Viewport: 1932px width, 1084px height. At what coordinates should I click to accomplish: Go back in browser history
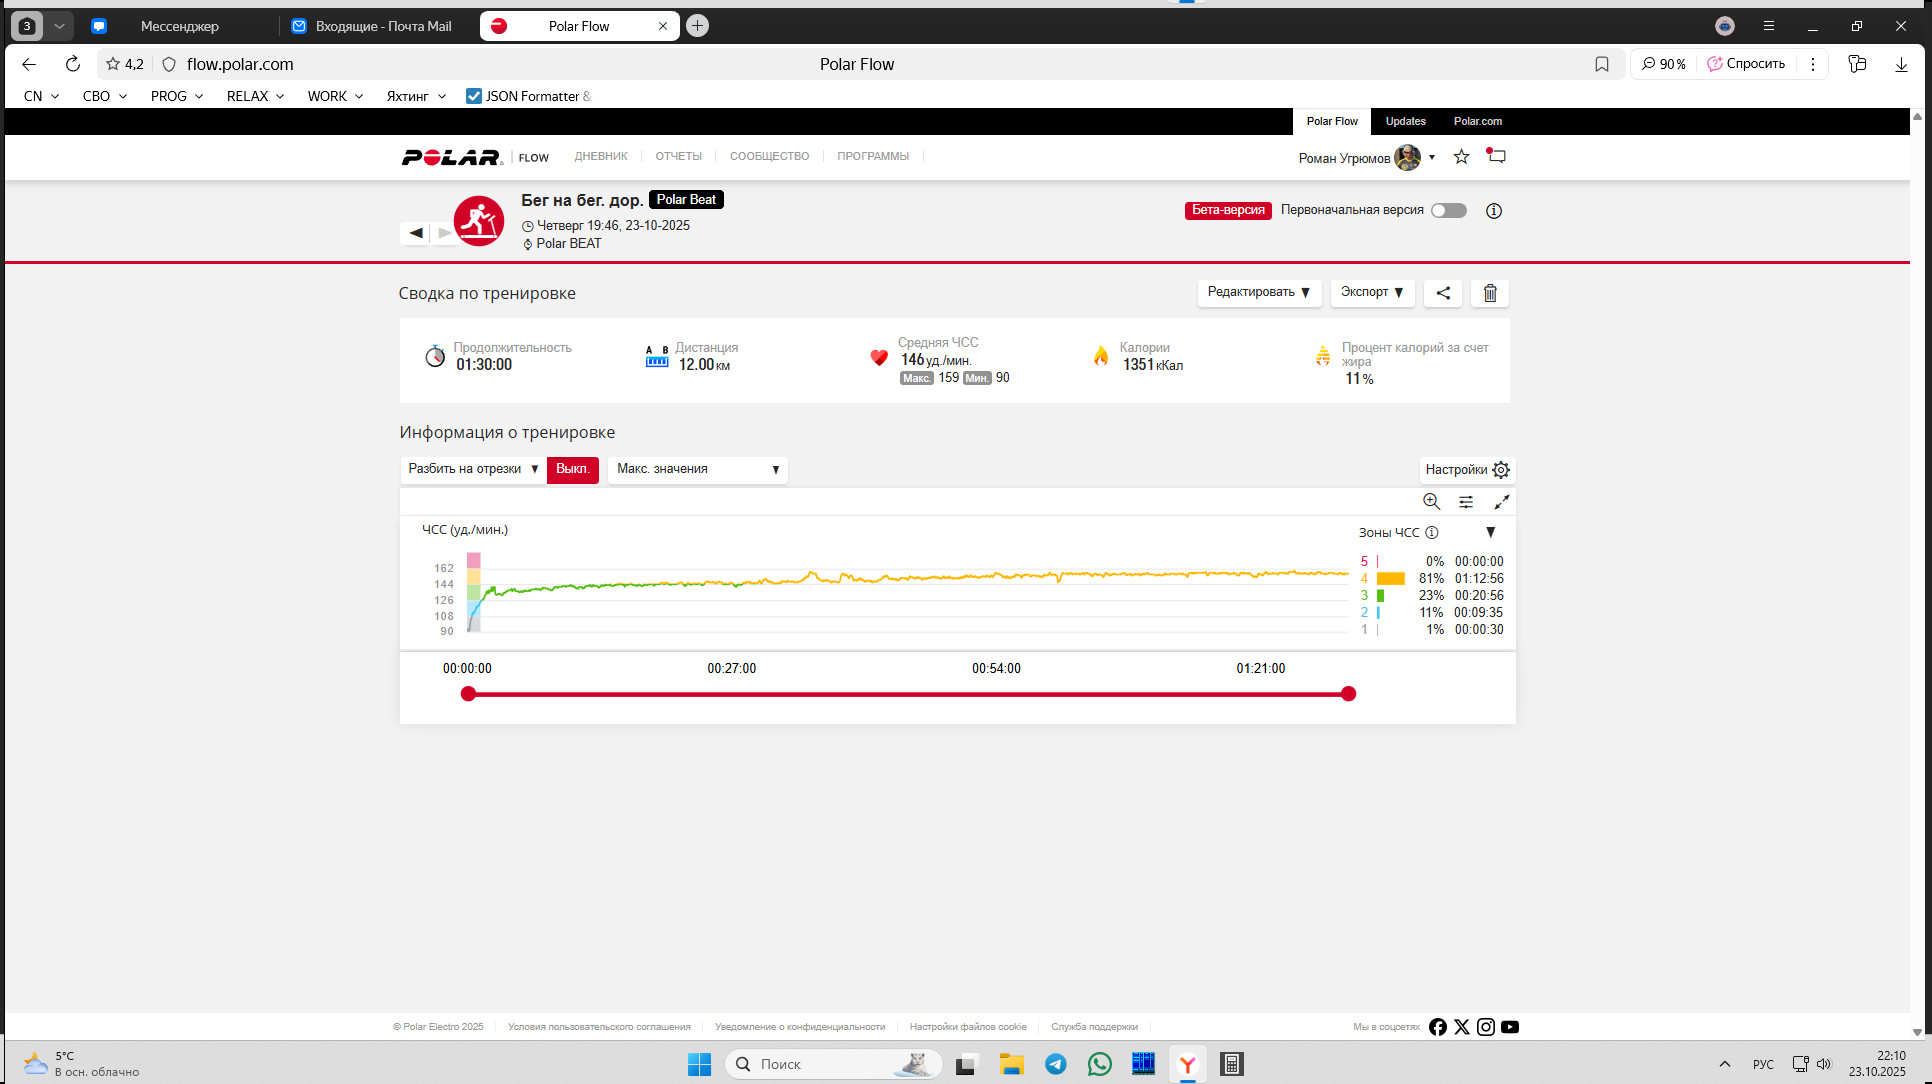click(29, 64)
